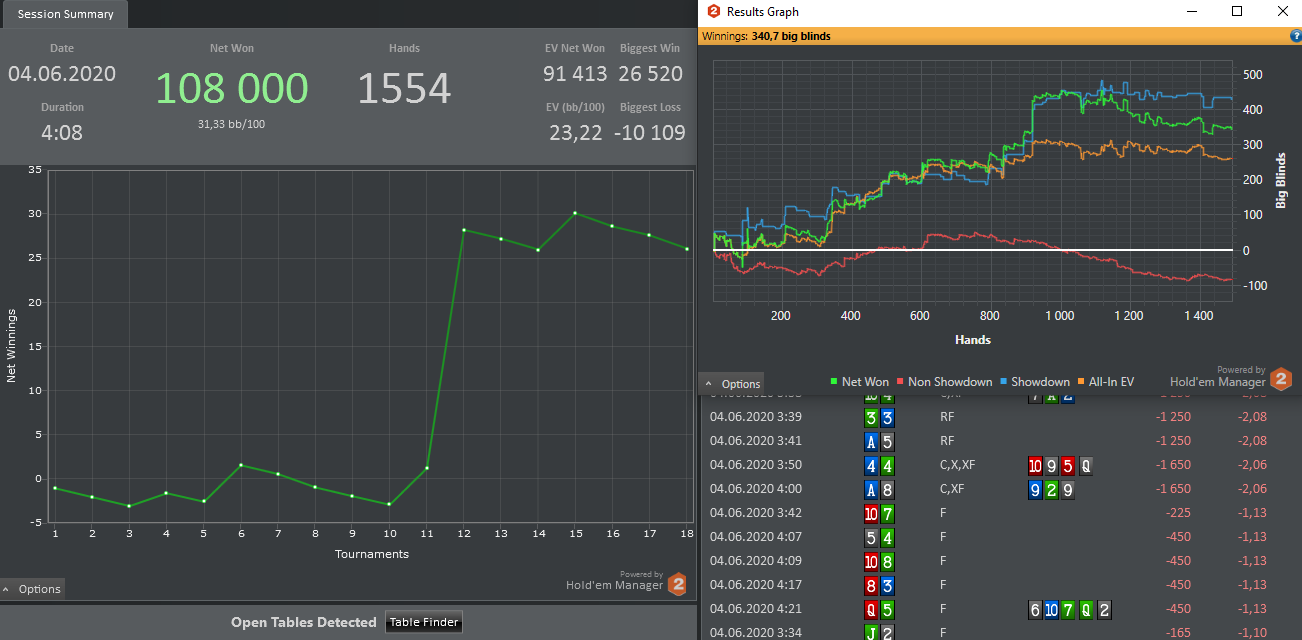Viewport: 1302px width, 640px height.
Task: Click the C,XF action text in 4:00 row
Action: click(953, 489)
